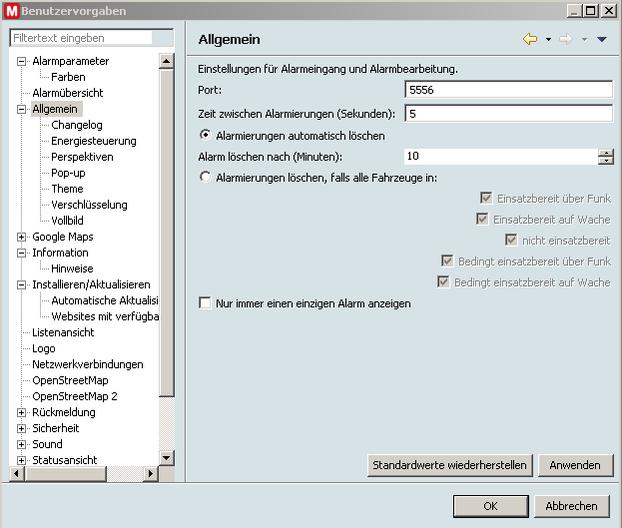This screenshot has height=528, width=622.
Task: Select Netzwerkverbindungen in the tree
Action: pyautogui.click(x=87, y=364)
